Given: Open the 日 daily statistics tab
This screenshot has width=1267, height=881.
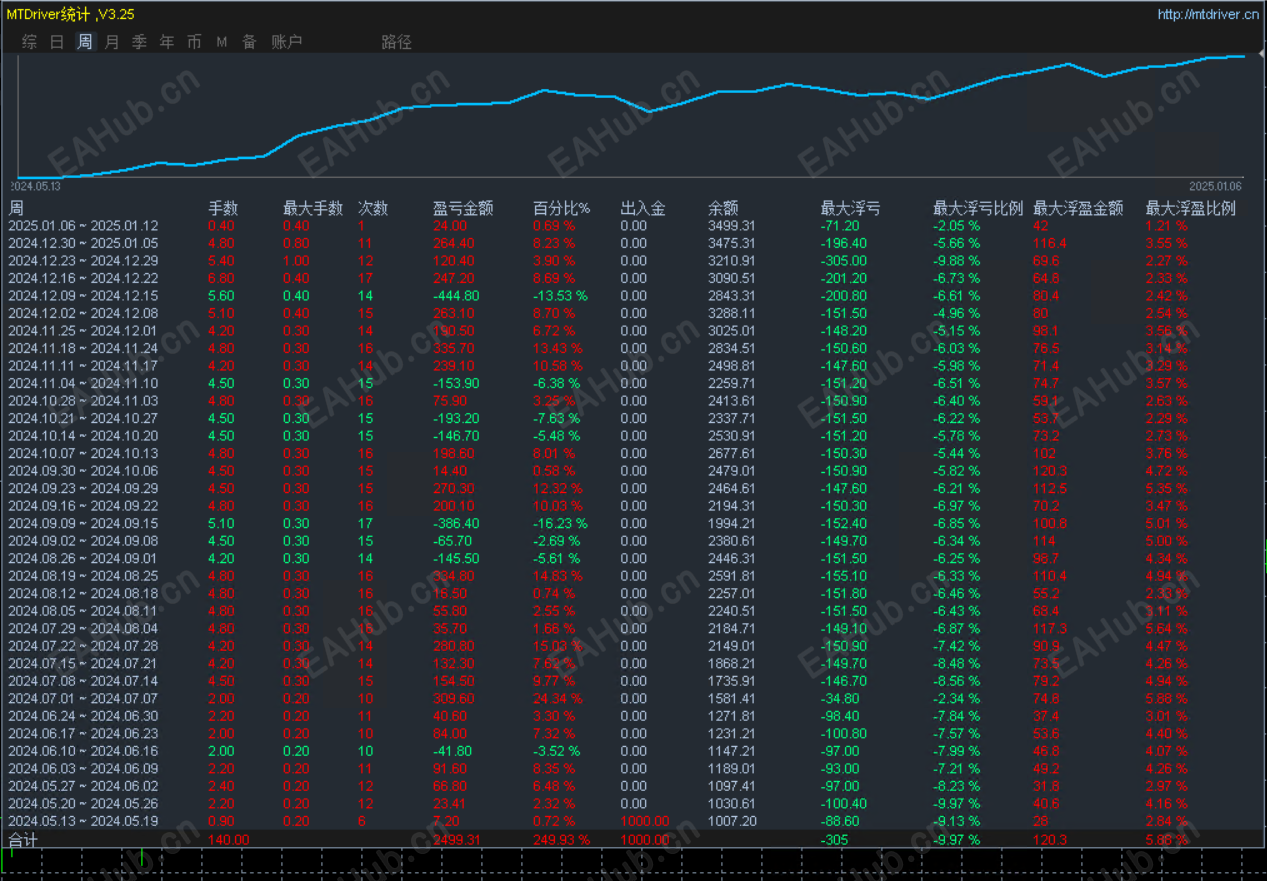Looking at the screenshot, I should (57, 42).
